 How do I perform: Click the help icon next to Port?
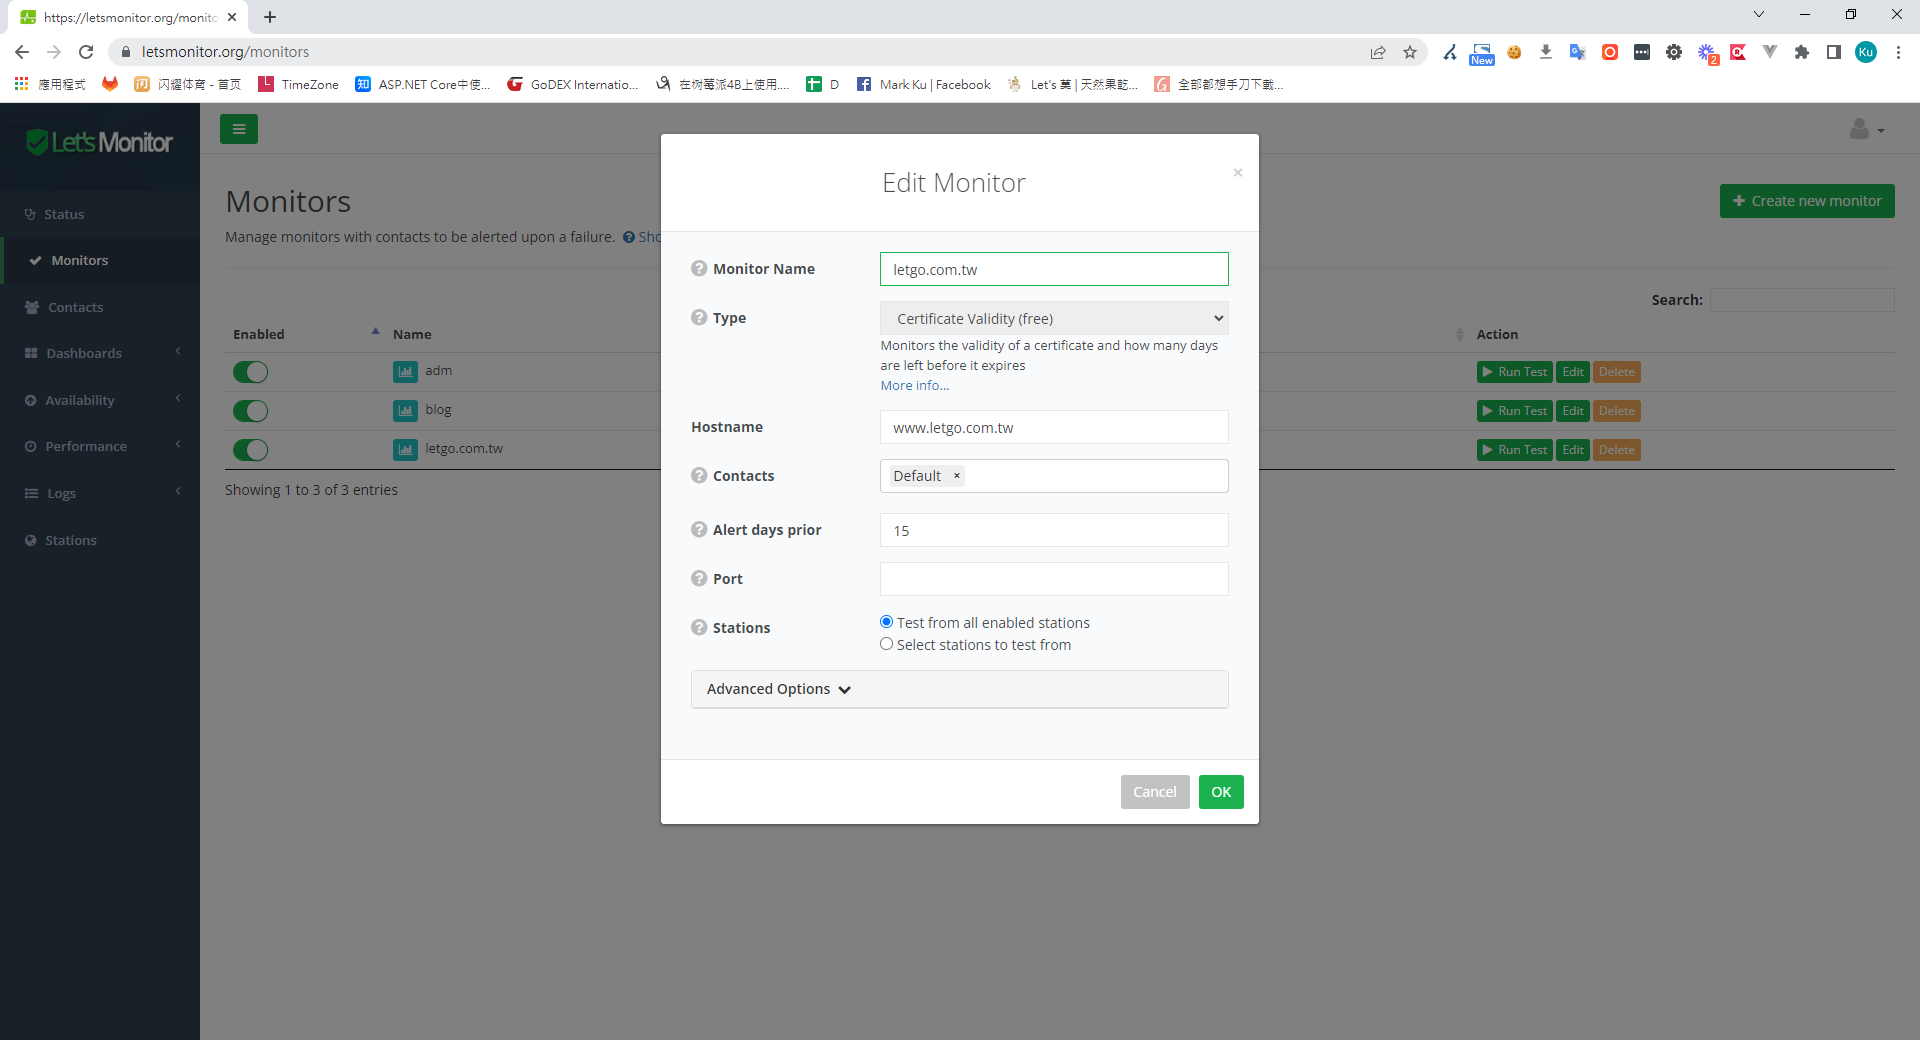[x=699, y=578]
